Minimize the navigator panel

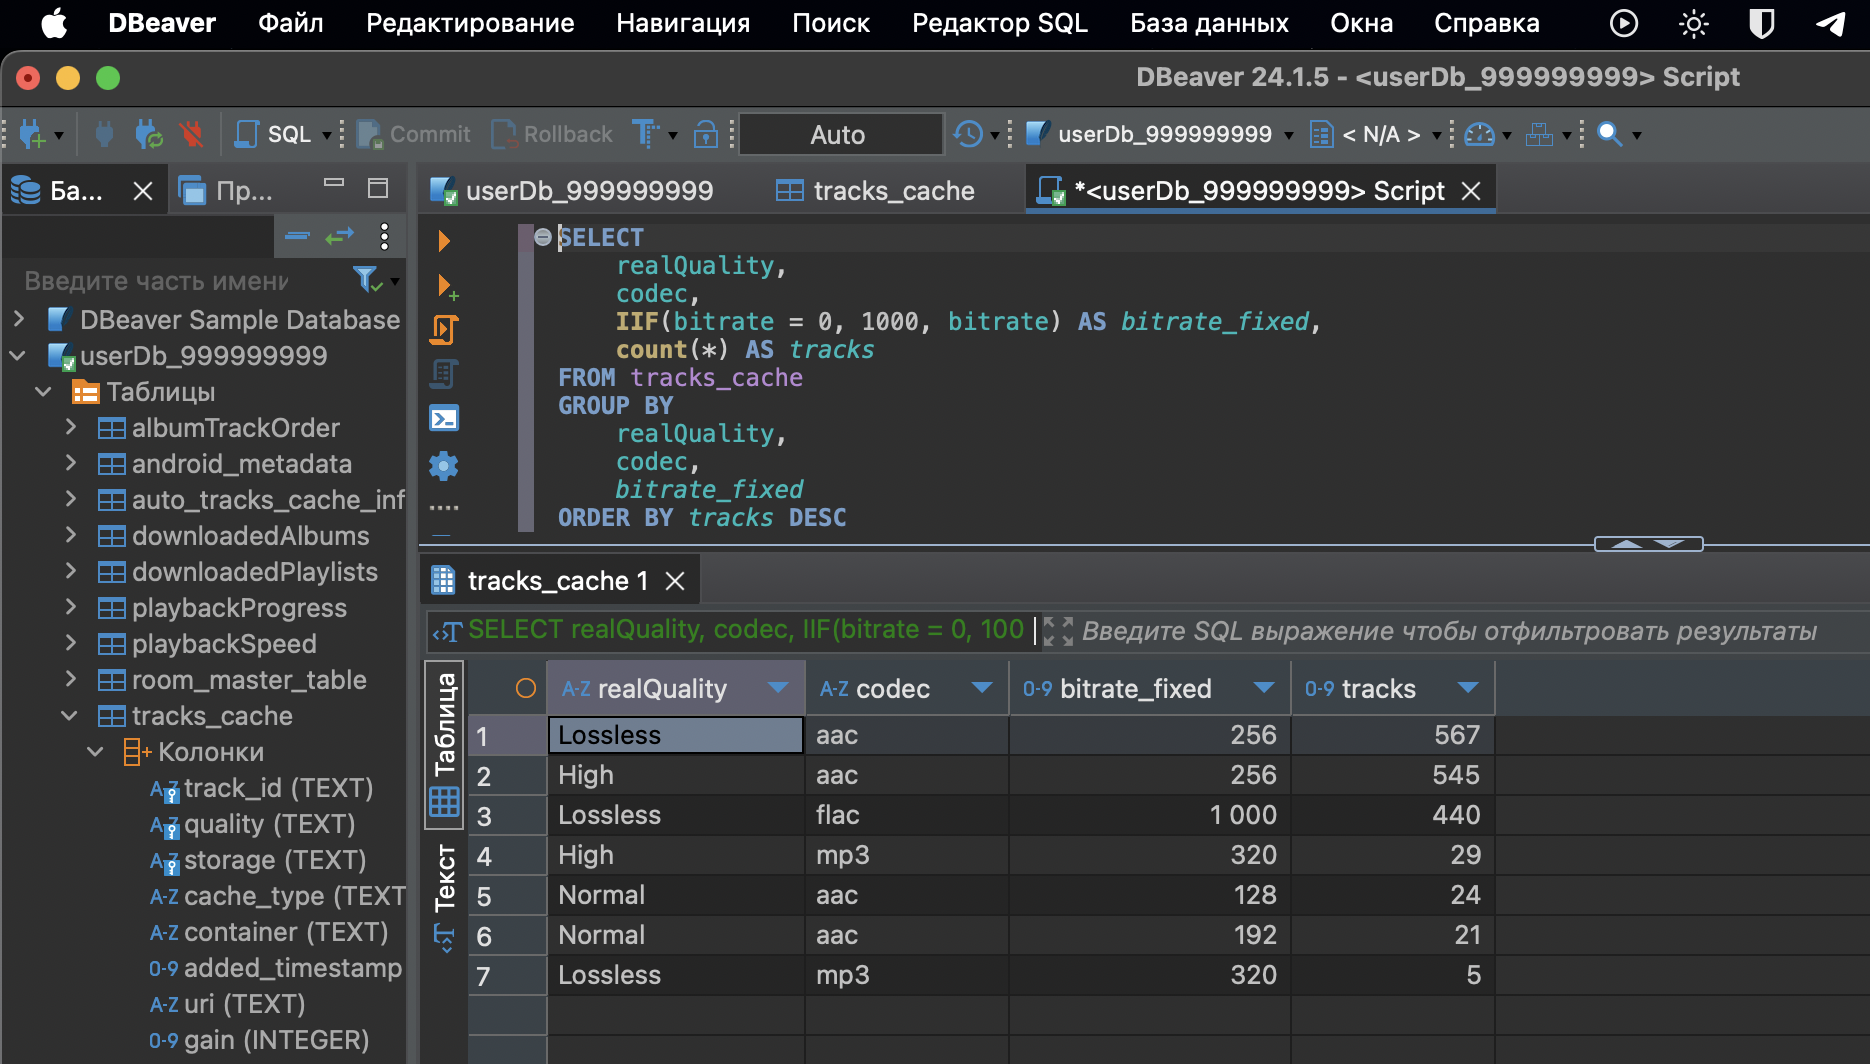334,184
